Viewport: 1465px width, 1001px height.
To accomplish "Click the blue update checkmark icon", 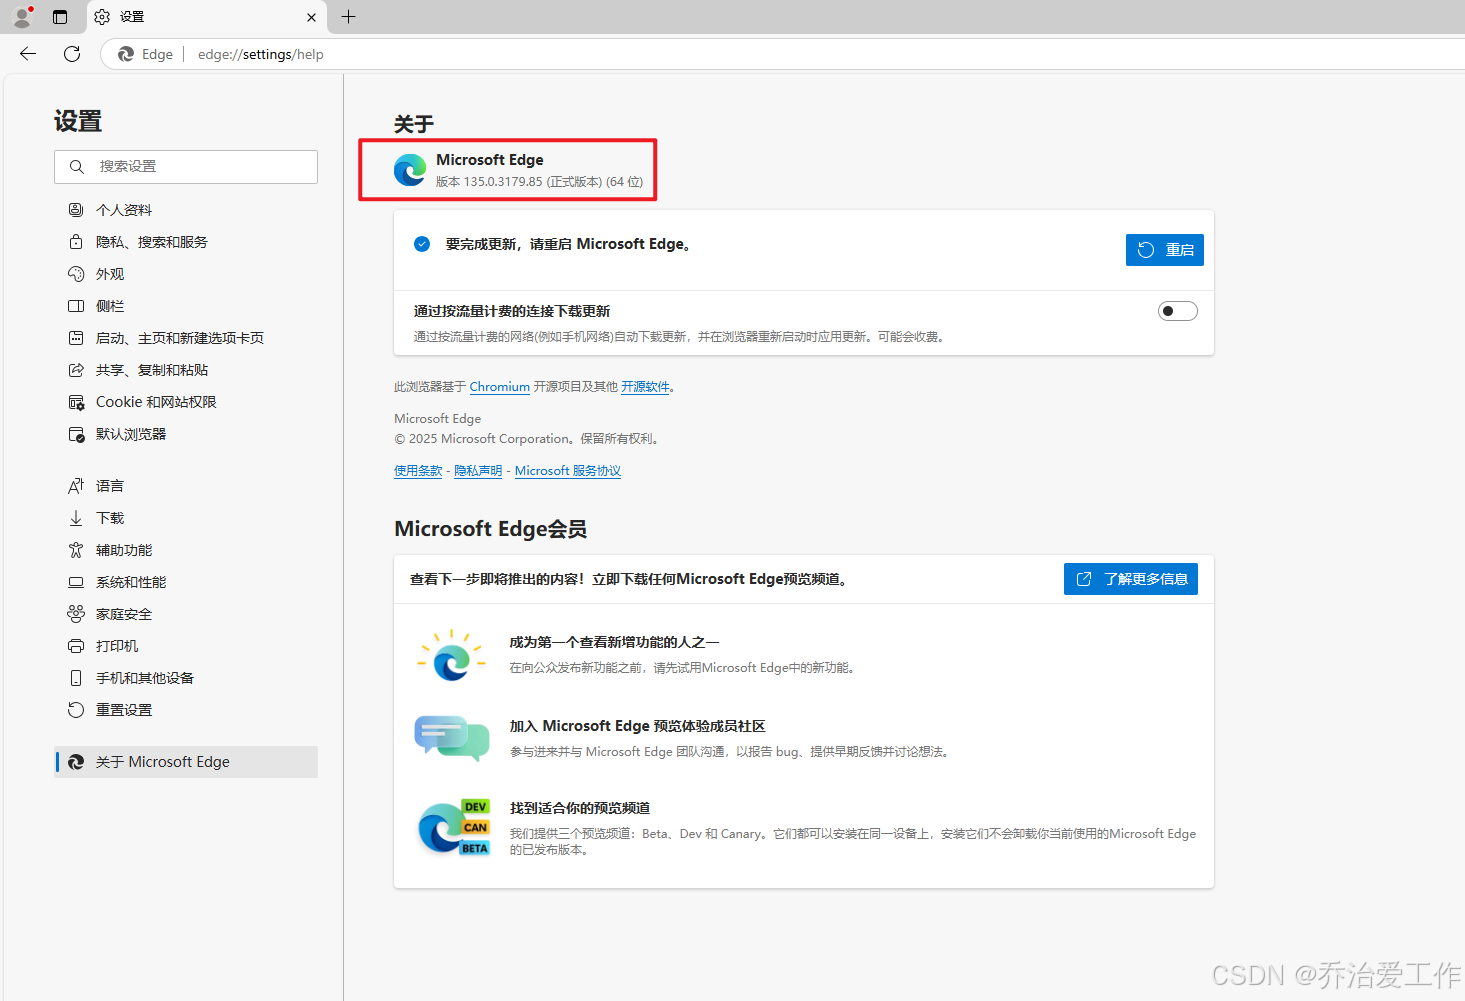I will pyautogui.click(x=422, y=244).
